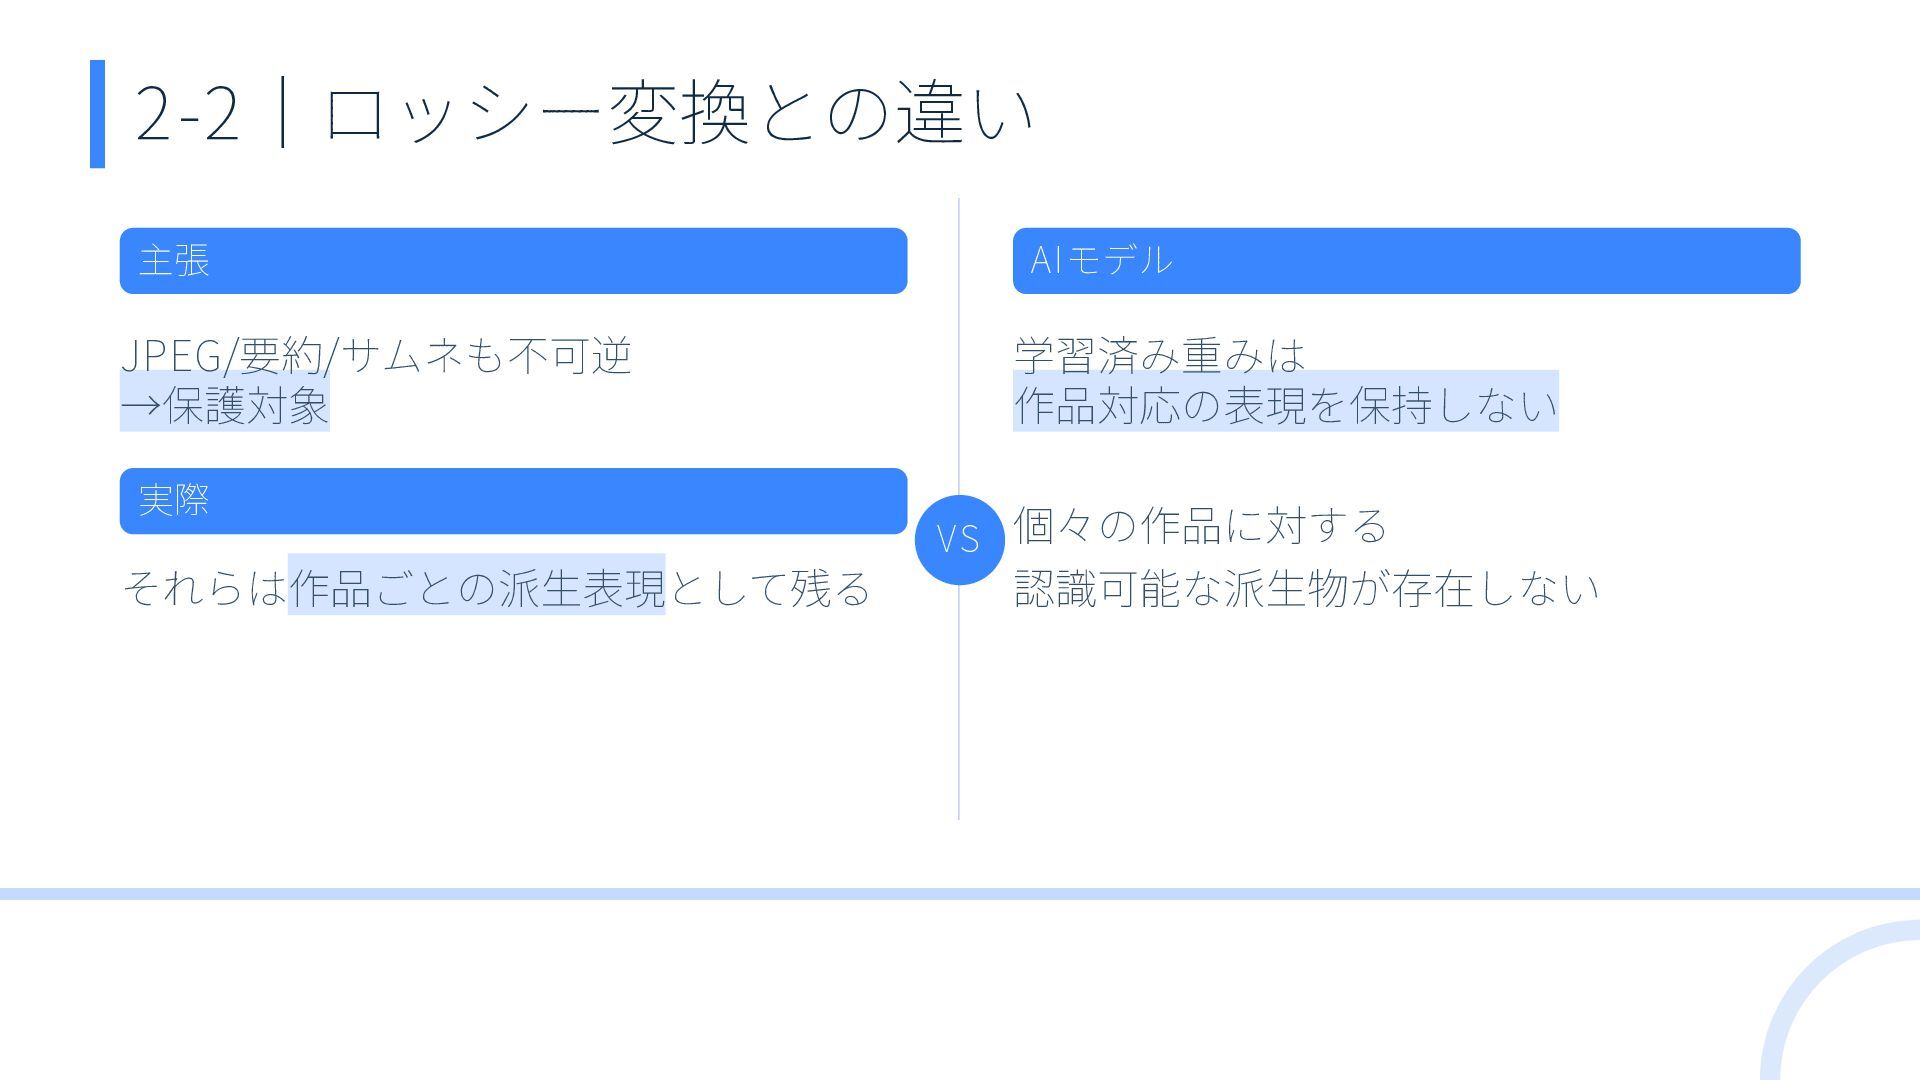This screenshot has width=1920, height=1080.
Task: Click the highlighted text →保護対象
Action: pos(225,405)
